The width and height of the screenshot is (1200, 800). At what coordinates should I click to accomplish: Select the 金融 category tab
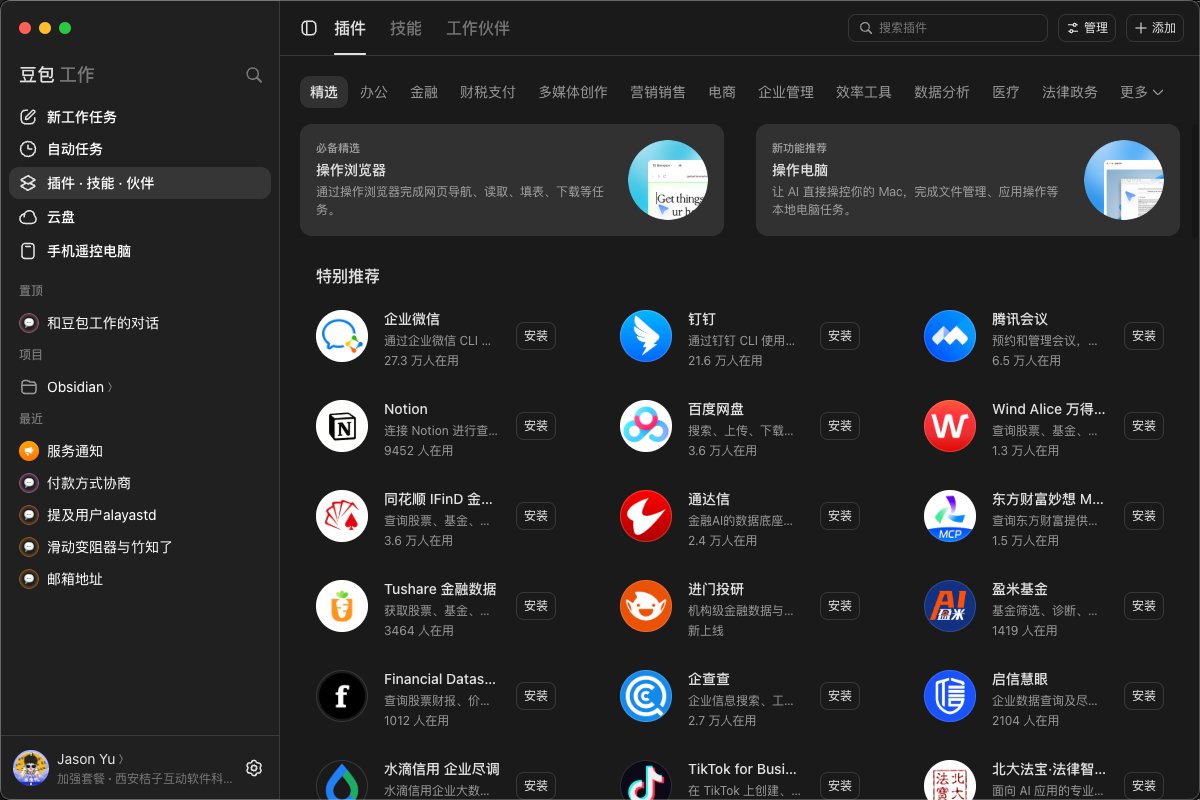coord(424,92)
